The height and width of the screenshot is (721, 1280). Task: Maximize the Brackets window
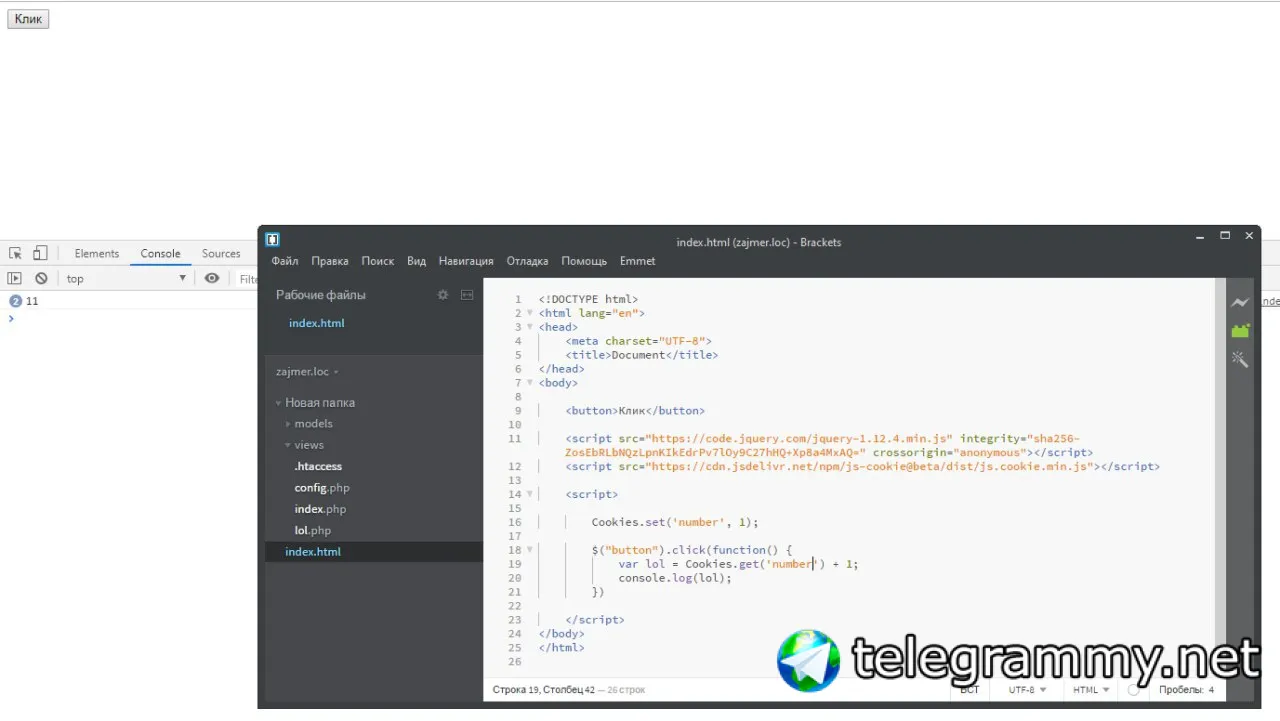(x=1225, y=236)
